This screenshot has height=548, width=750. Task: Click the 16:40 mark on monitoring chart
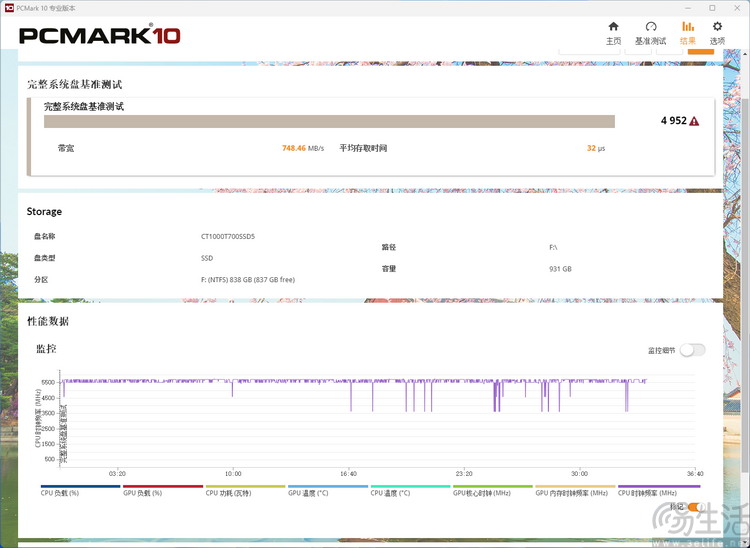point(348,474)
